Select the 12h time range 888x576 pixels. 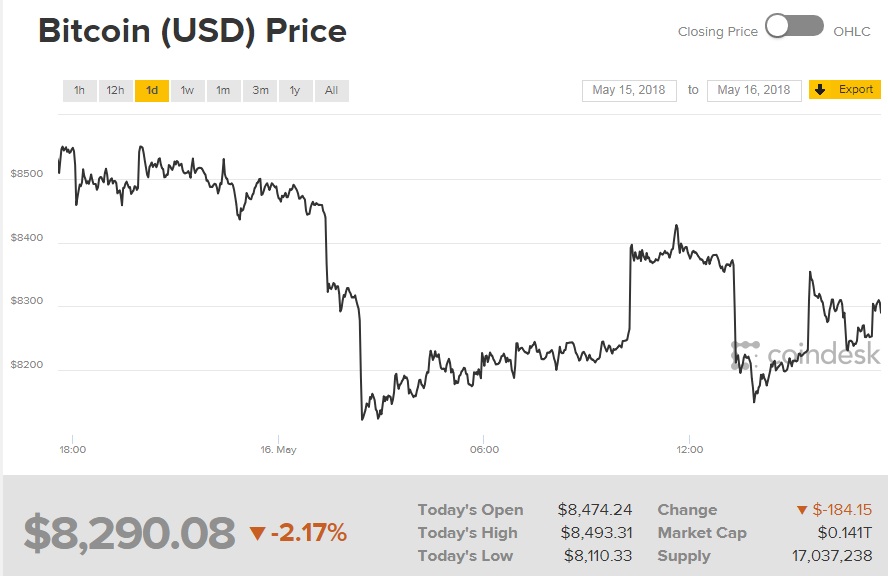(115, 91)
